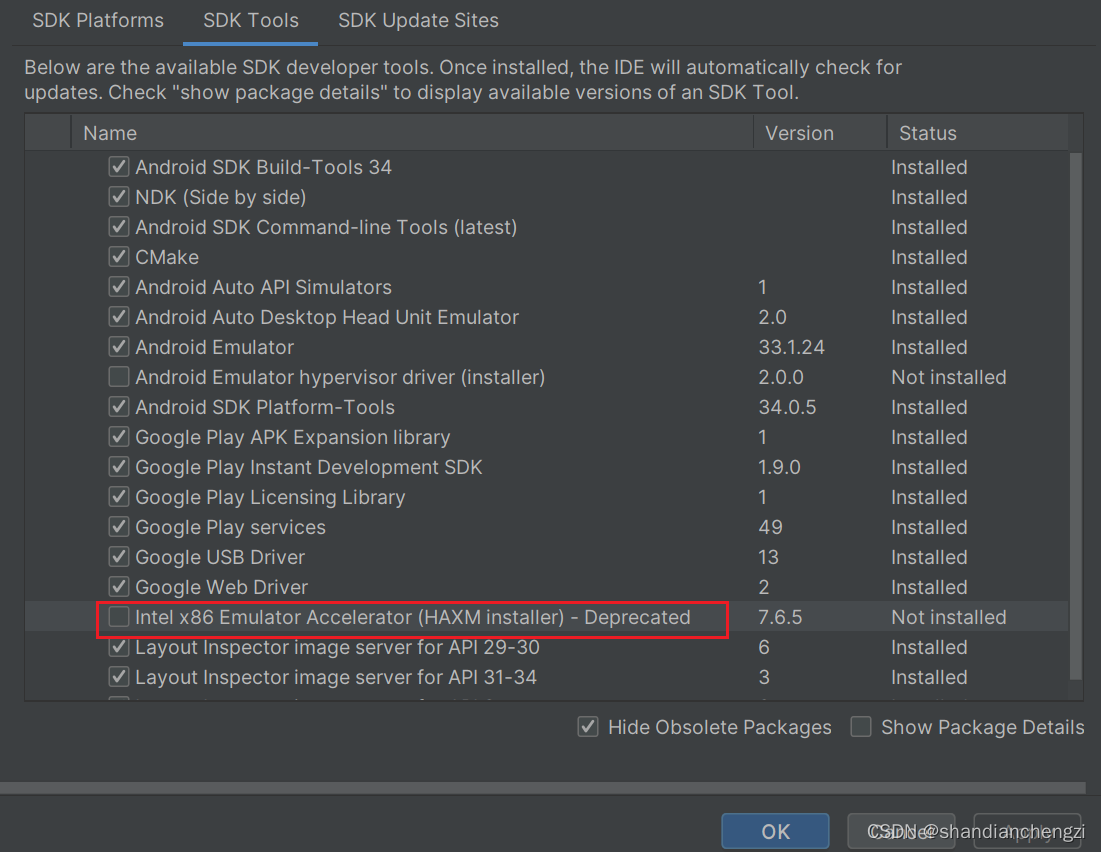Toggle Google Play services checkbox
The image size is (1101, 852).
pyautogui.click(x=119, y=527)
